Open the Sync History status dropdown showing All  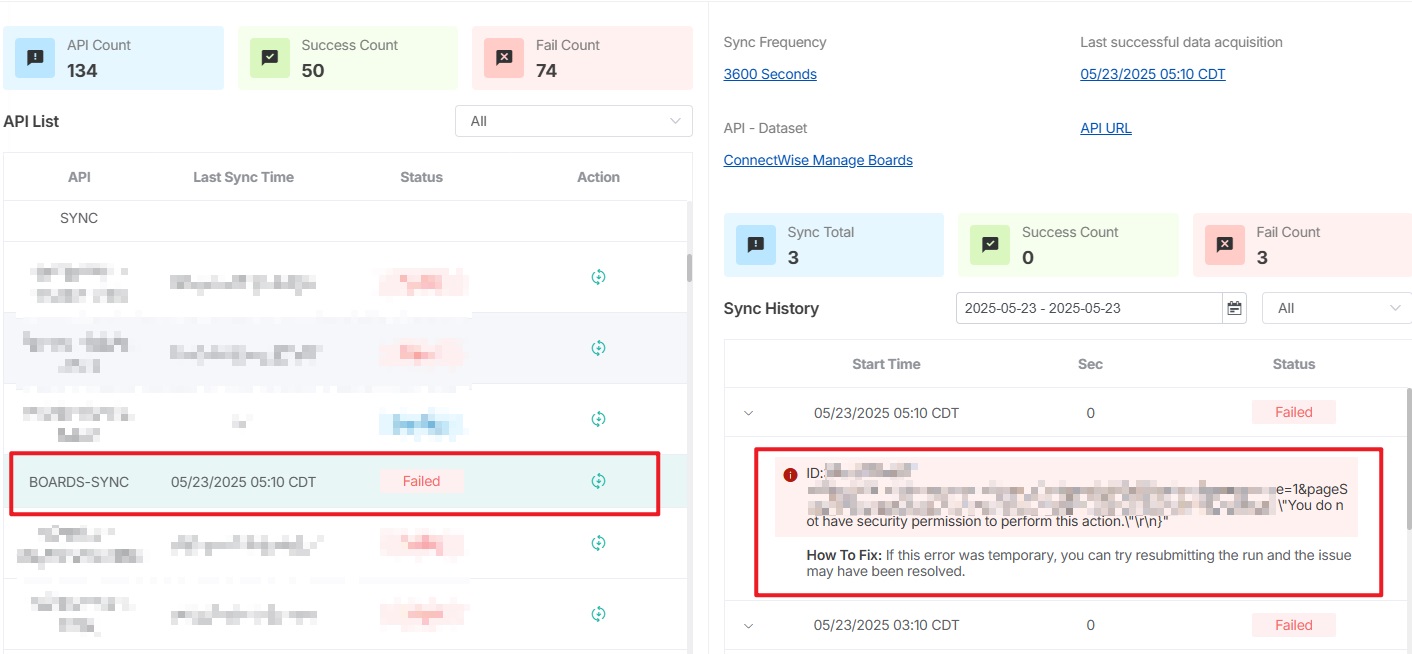(x=1336, y=308)
